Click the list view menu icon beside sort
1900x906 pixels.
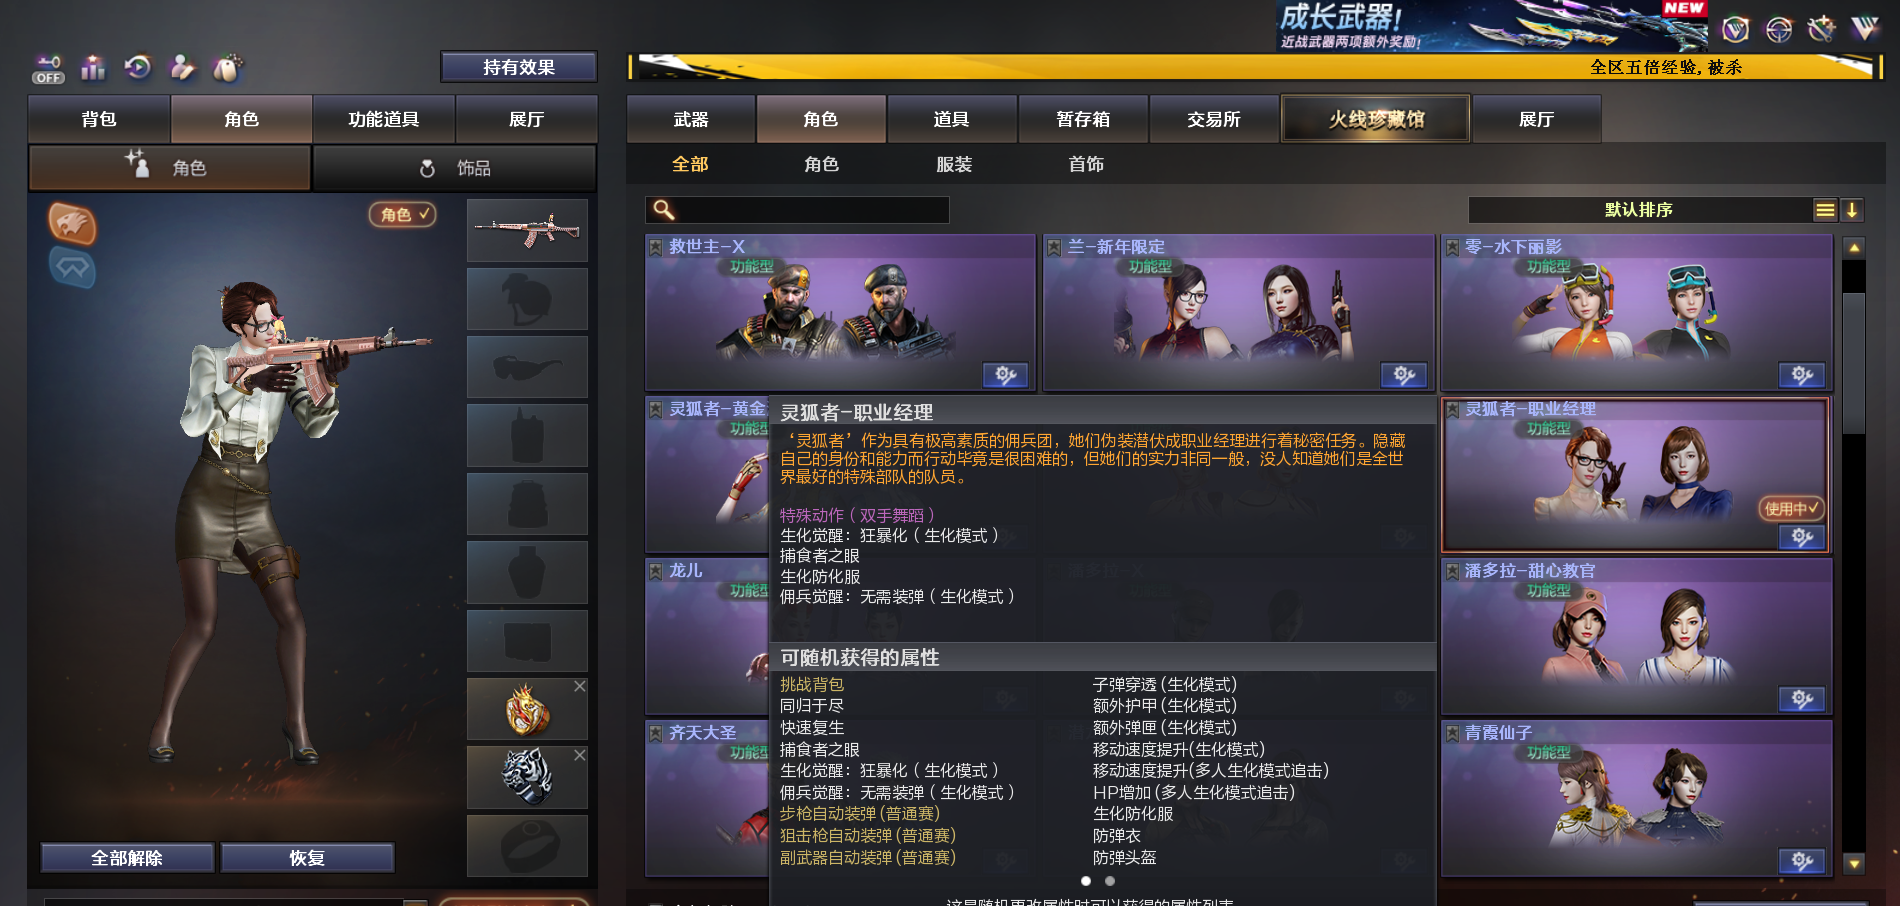pyautogui.click(x=1825, y=210)
